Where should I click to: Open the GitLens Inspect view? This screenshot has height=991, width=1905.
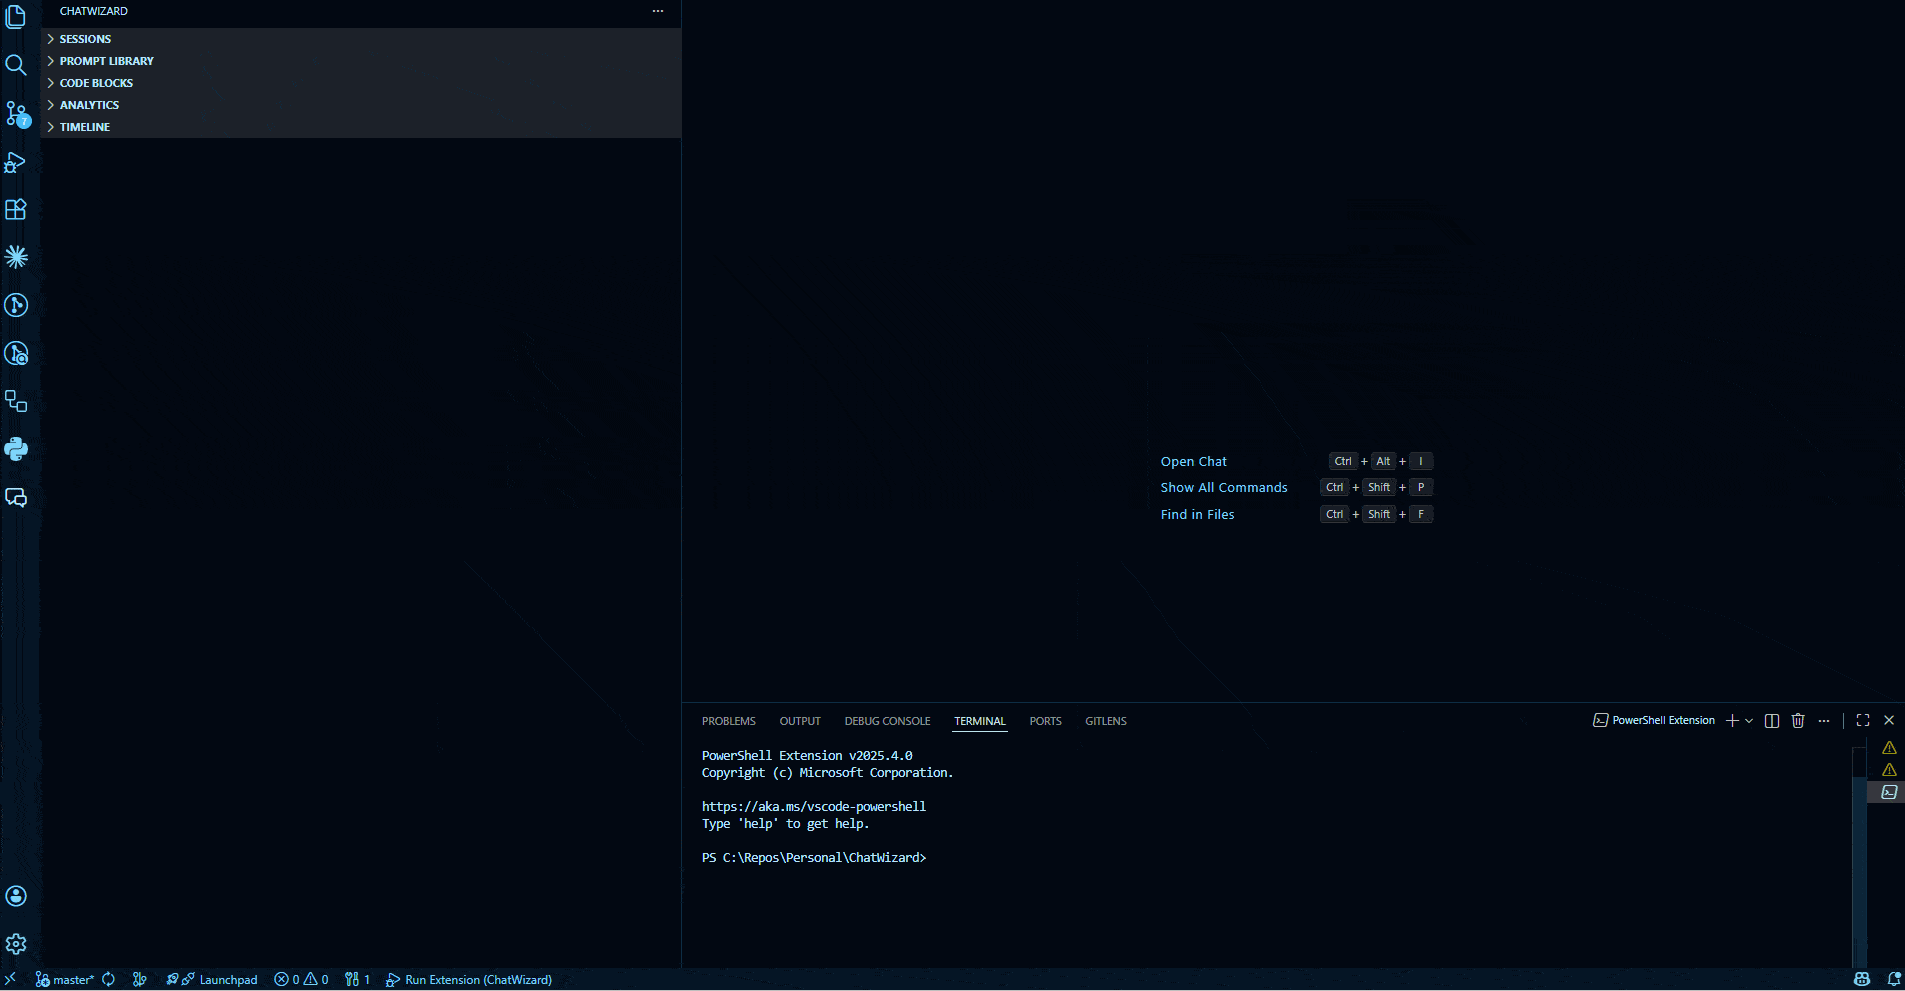(16, 353)
